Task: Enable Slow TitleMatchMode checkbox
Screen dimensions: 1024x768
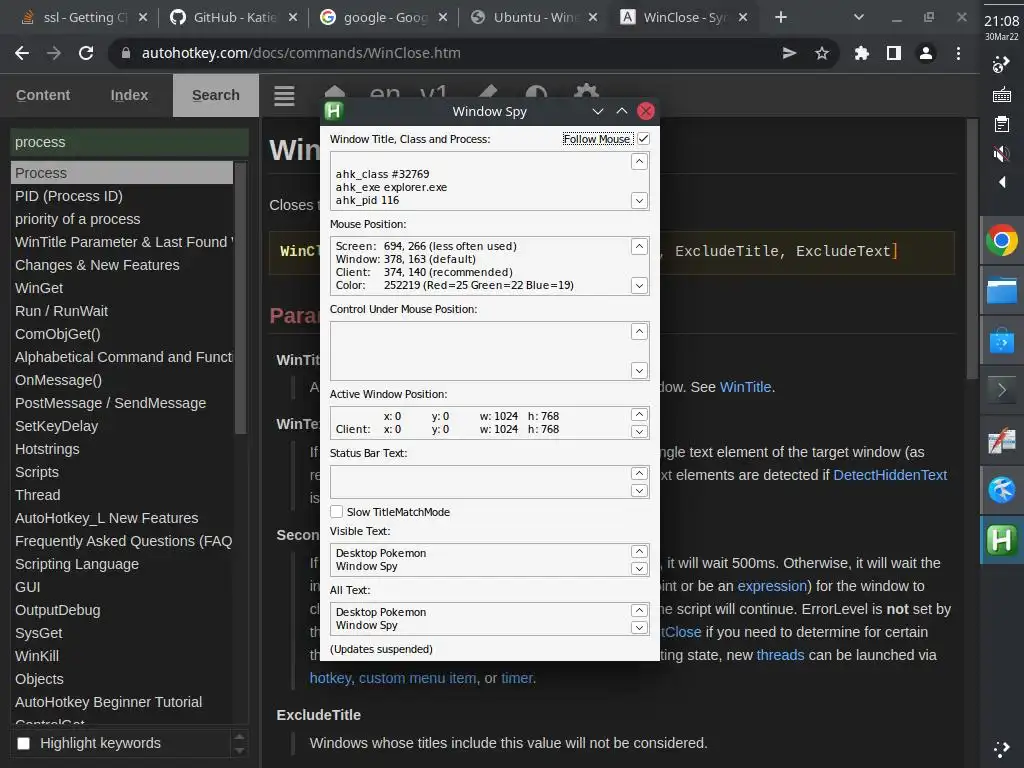Action: pyautogui.click(x=336, y=511)
